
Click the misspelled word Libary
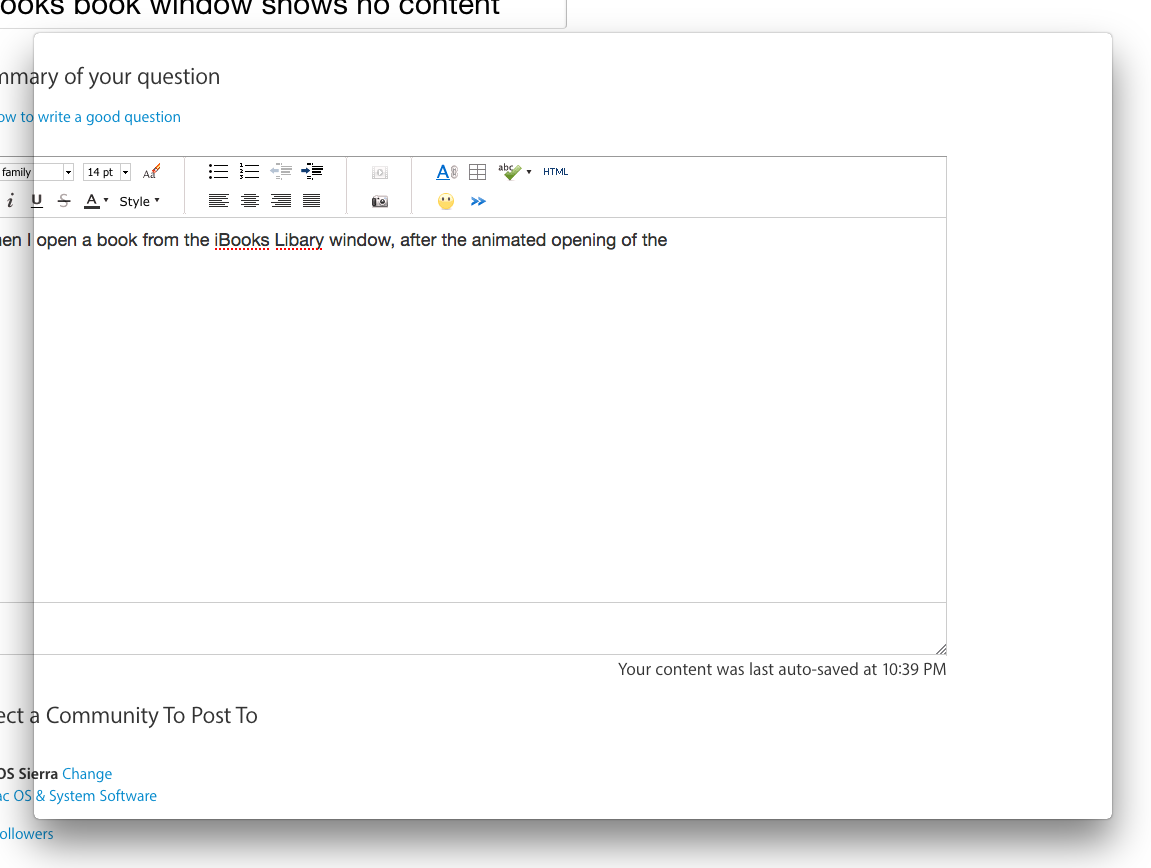(x=299, y=240)
